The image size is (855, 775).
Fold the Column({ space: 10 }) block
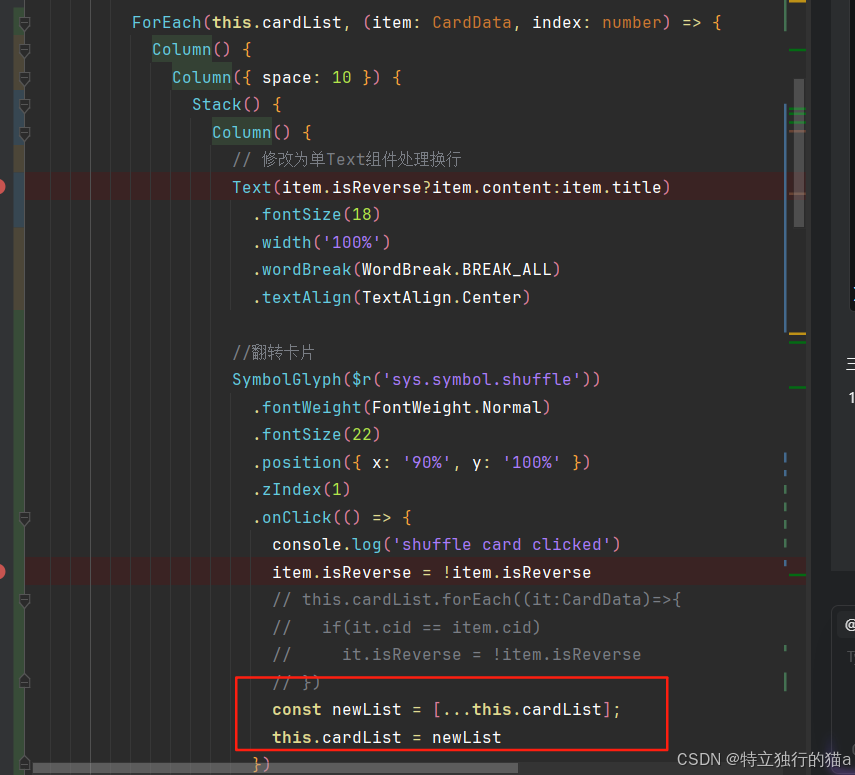25,79
